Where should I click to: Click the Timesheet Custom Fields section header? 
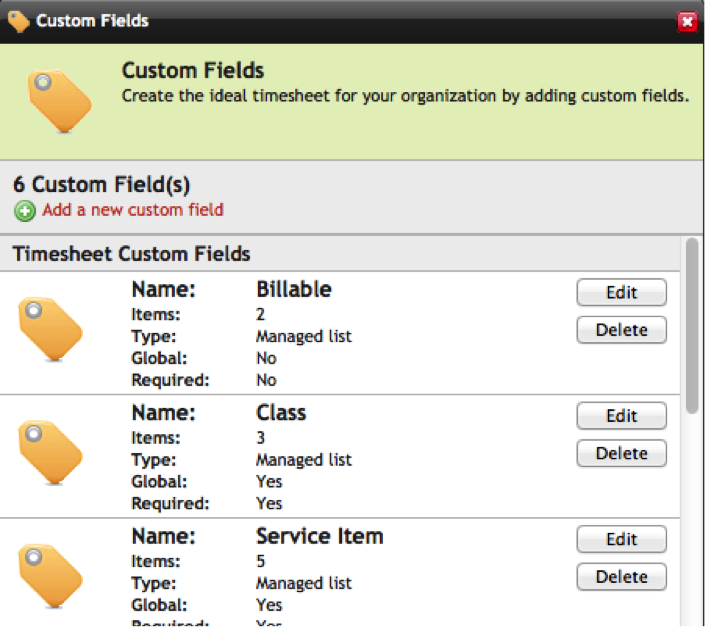point(131,254)
